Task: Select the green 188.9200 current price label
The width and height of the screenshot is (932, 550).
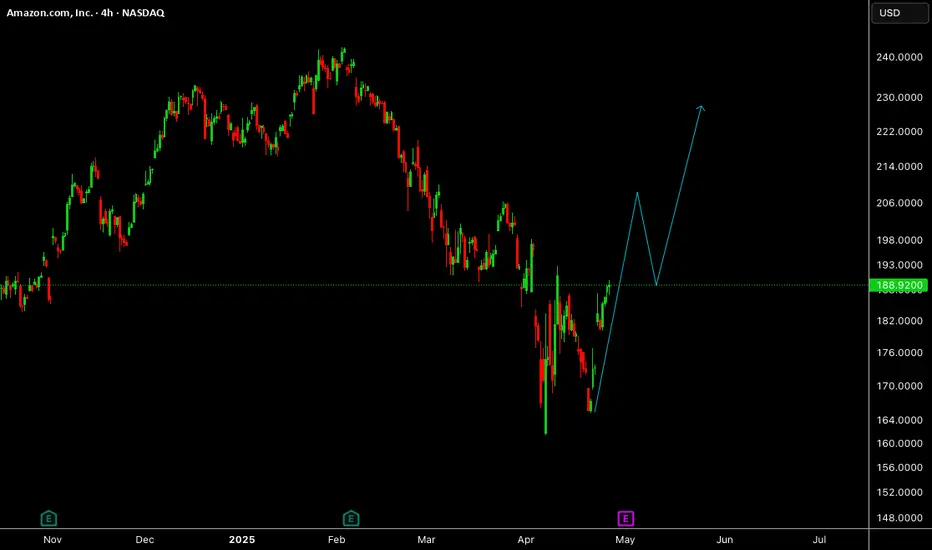Action: [x=898, y=285]
